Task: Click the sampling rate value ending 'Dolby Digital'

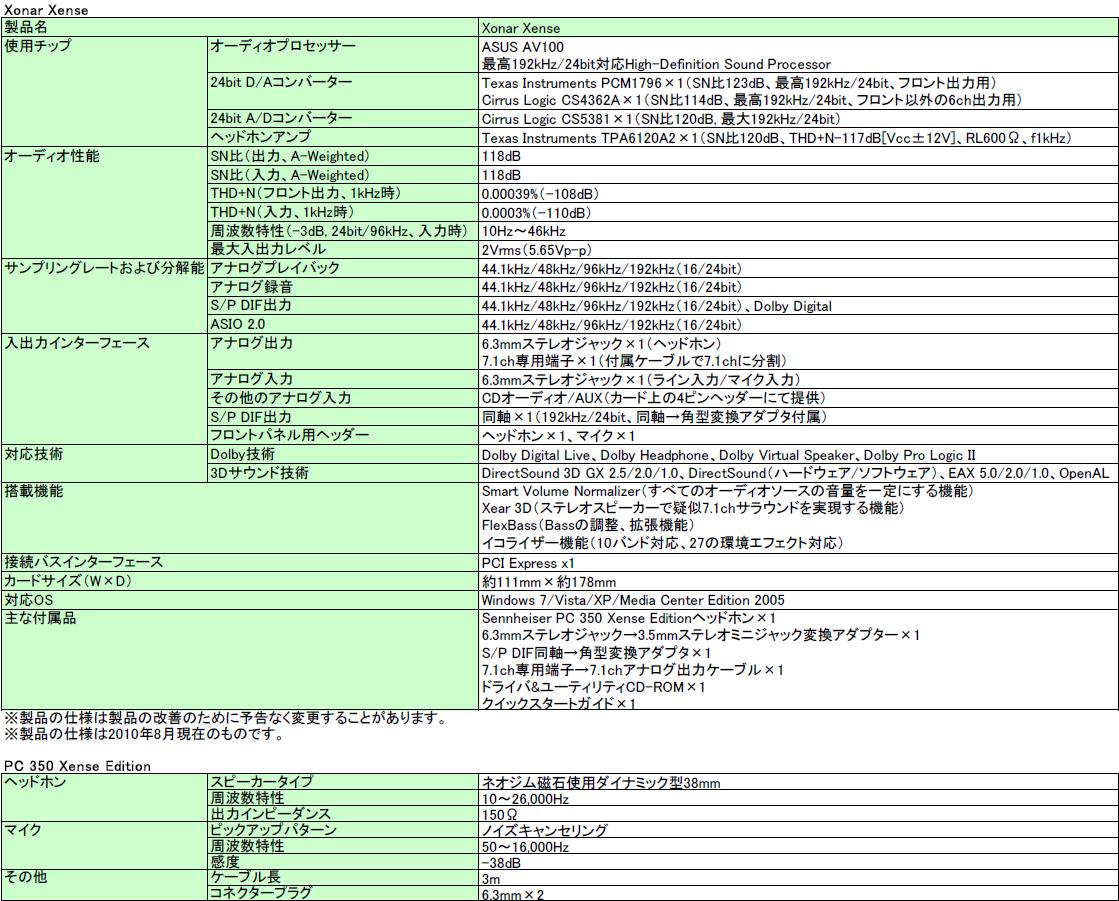Action: point(799,306)
